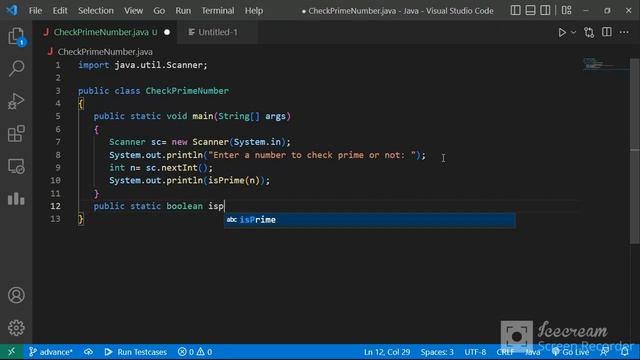Viewport: 640px width, 360px height.
Task: Toggle the bottom panel layout
Action: pyautogui.click(x=530, y=10)
